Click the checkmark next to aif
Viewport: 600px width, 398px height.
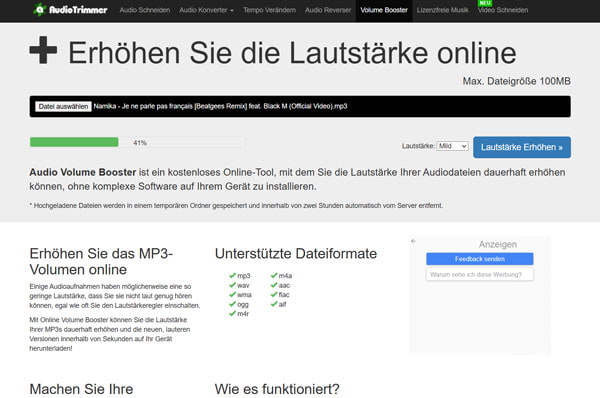(274, 304)
